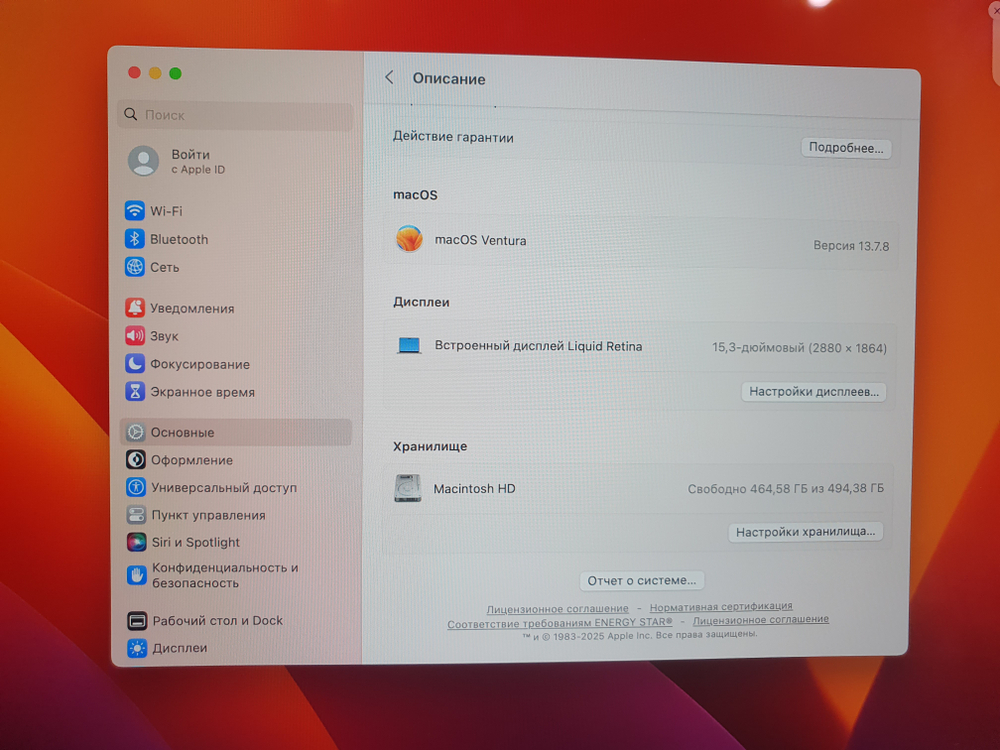Image resolution: width=1000 pixels, height=750 pixels.
Task: Open Отчет о системе button
Action: pos(642,580)
